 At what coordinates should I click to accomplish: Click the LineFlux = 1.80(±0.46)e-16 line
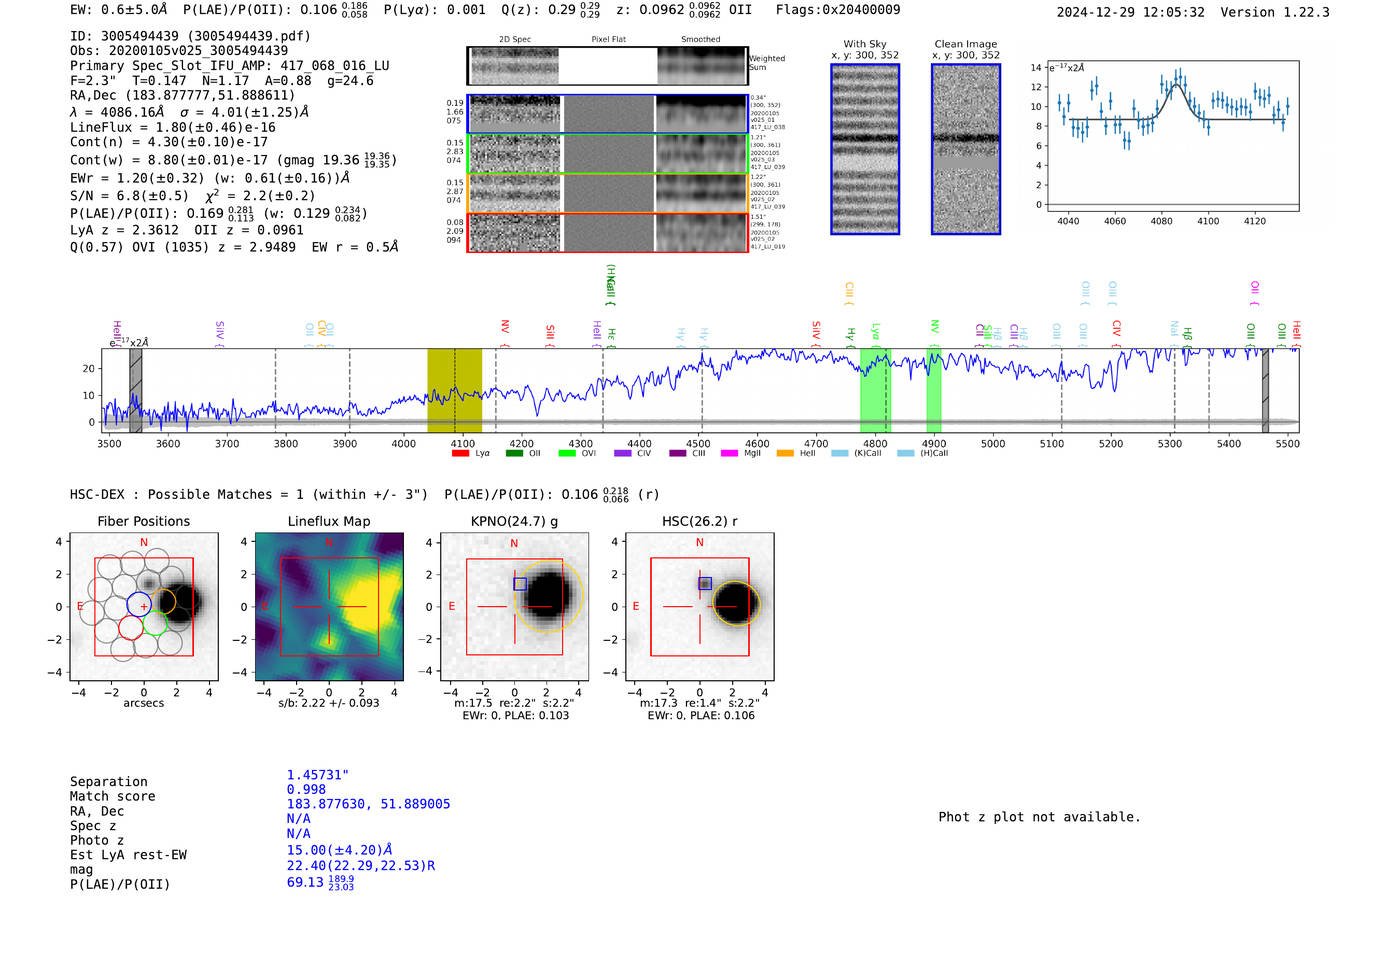[x=173, y=128]
